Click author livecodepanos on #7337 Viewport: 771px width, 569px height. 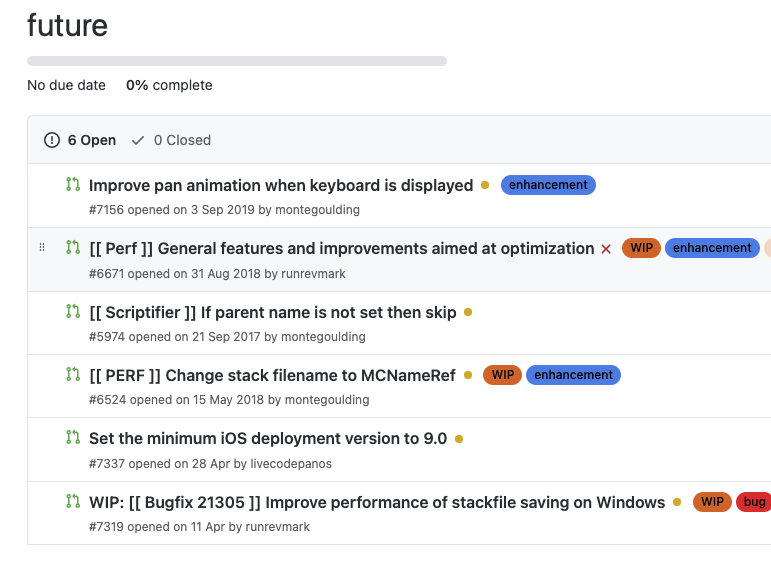(283, 463)
